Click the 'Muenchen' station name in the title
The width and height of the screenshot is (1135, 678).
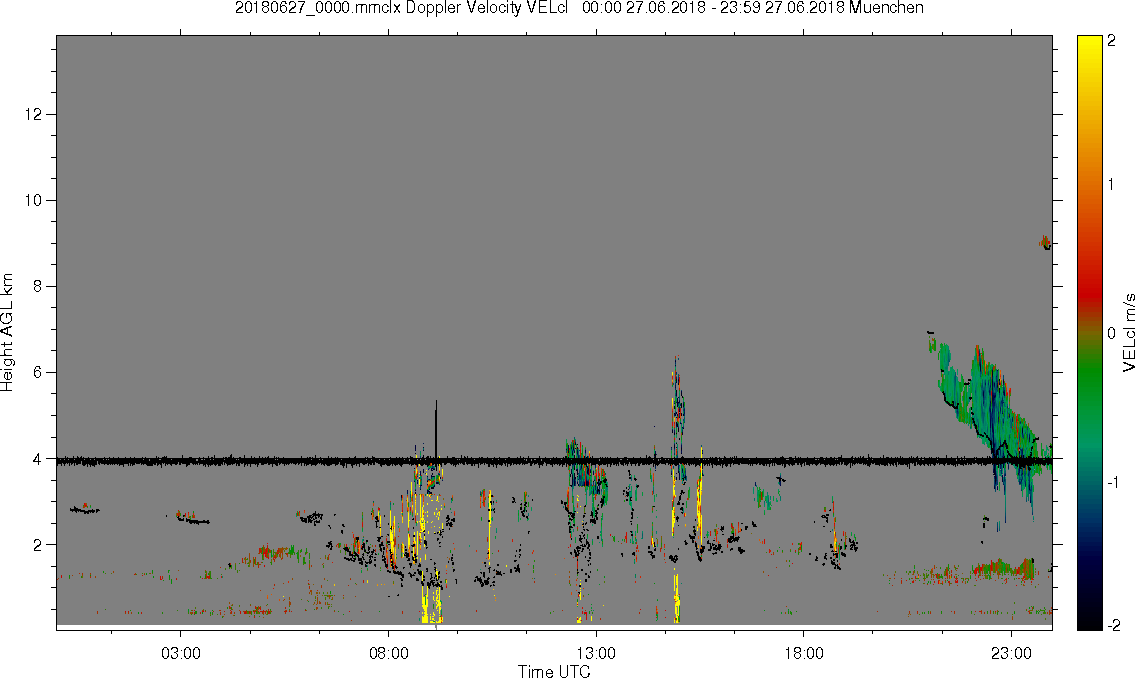pyautogui.click(x=887, y=8)
